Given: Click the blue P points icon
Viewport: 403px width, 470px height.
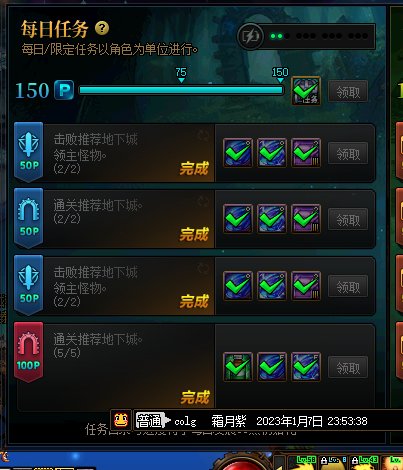Looking at the screenshot, I should 64,90.
